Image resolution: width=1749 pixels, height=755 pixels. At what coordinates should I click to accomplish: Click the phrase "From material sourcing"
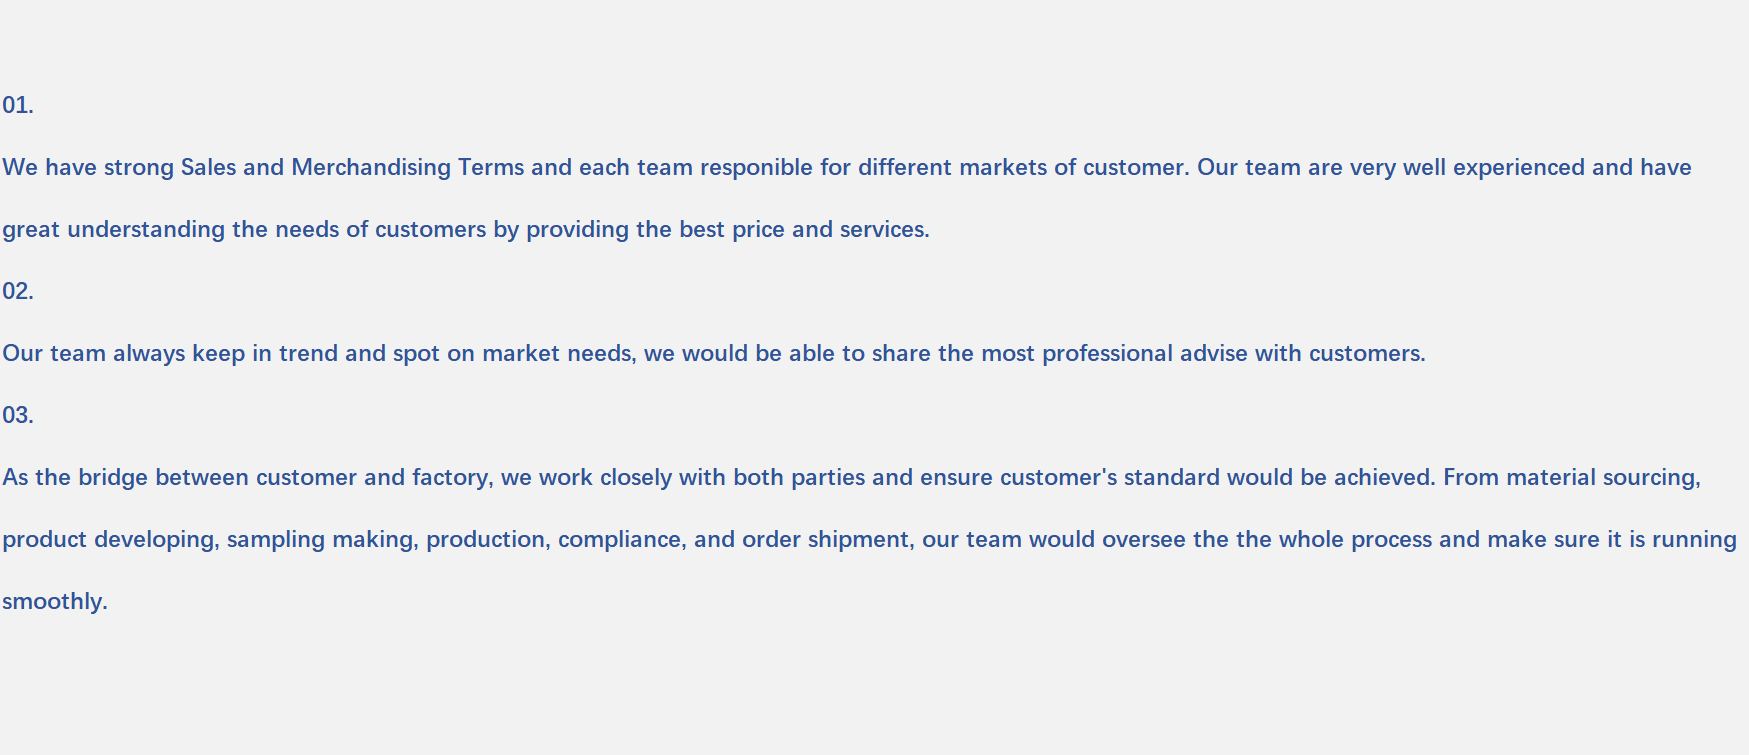1570,478
